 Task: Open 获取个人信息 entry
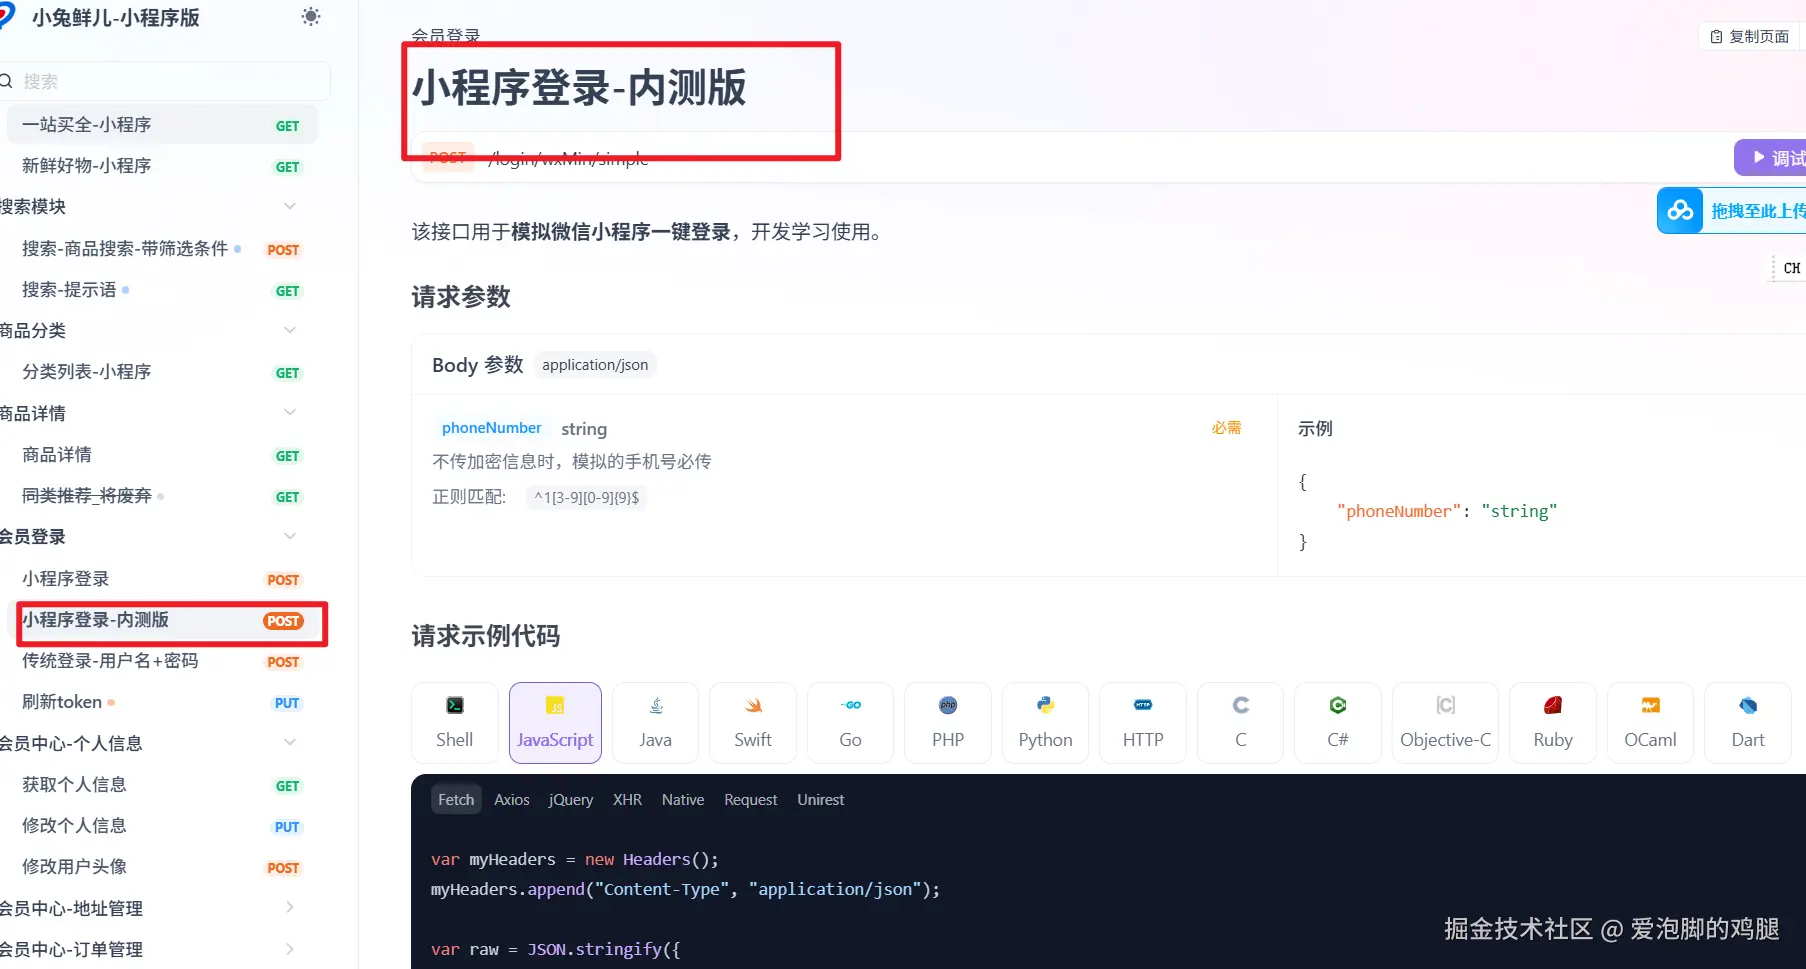click(162, 785)
